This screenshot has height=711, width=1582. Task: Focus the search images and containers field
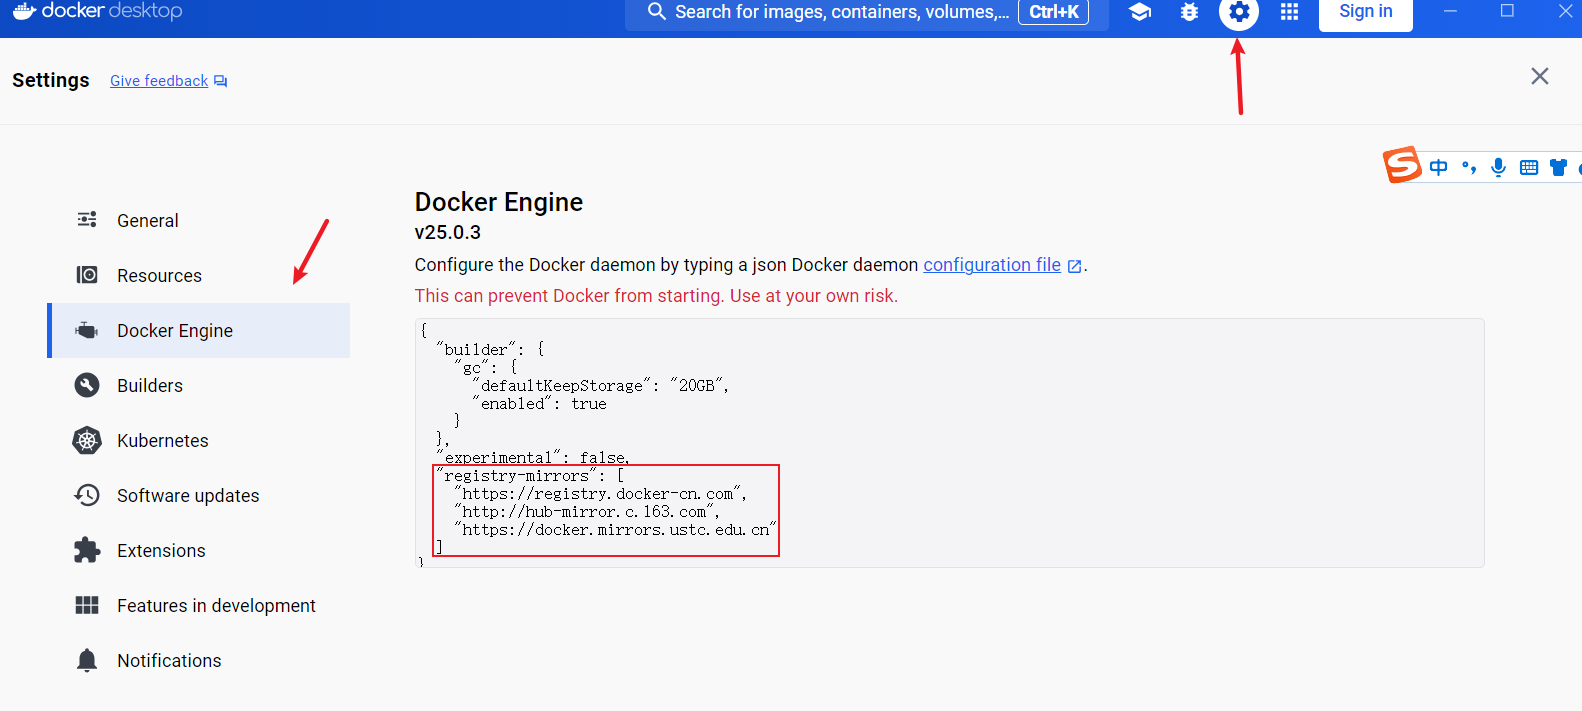coord(840,12)
